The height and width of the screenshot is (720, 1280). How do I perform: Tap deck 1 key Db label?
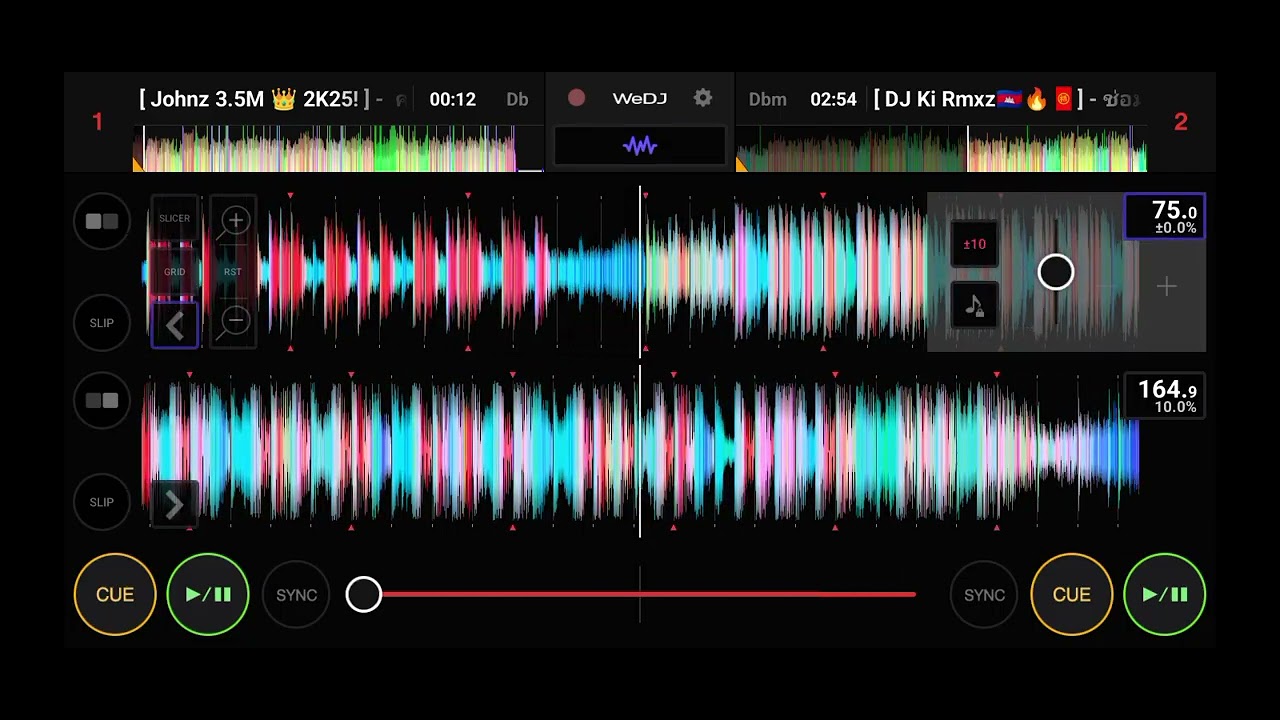coord(517,99)
